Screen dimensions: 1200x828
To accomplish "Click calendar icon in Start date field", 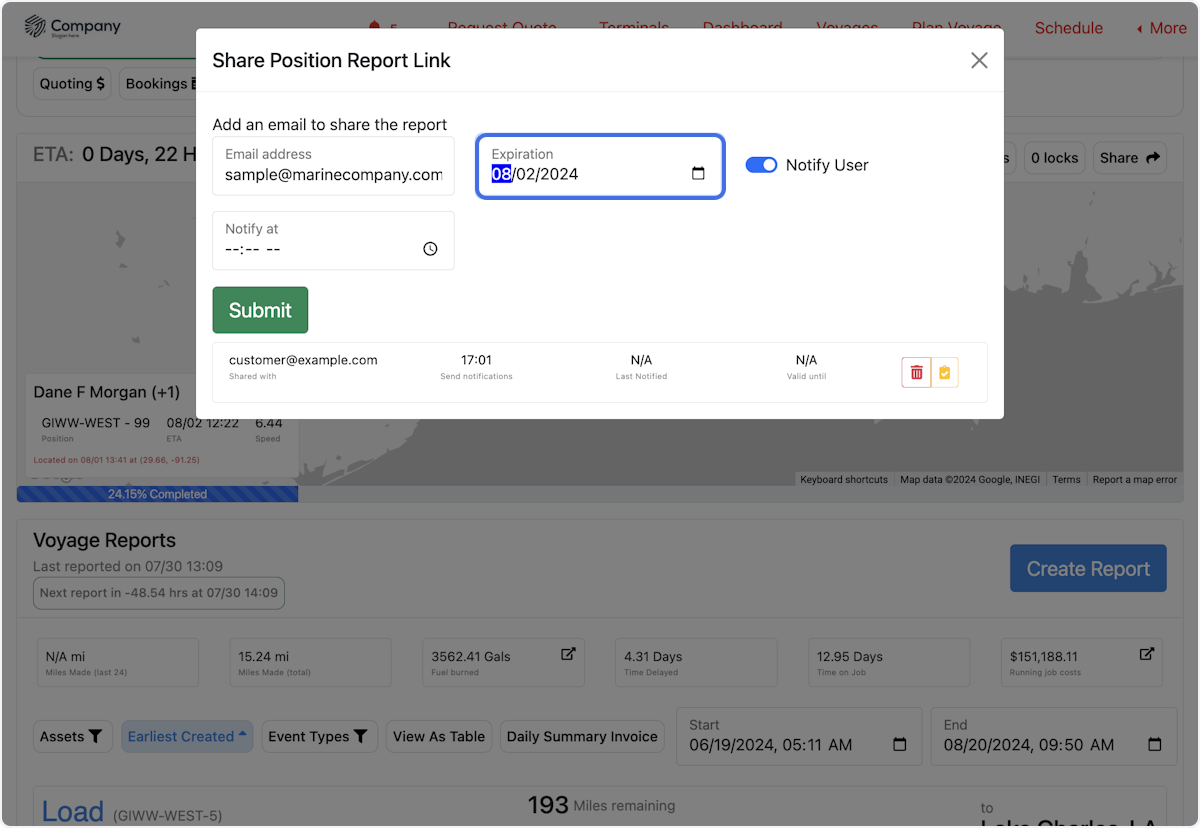I will tap(899, 745).
